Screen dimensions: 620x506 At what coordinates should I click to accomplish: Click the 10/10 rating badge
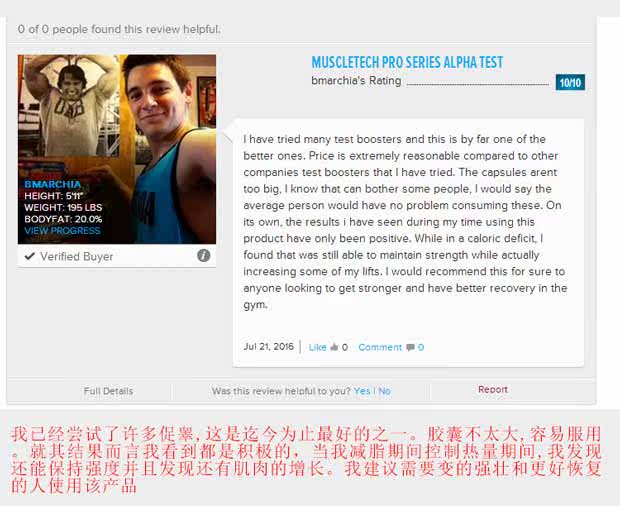pos(570,82)
